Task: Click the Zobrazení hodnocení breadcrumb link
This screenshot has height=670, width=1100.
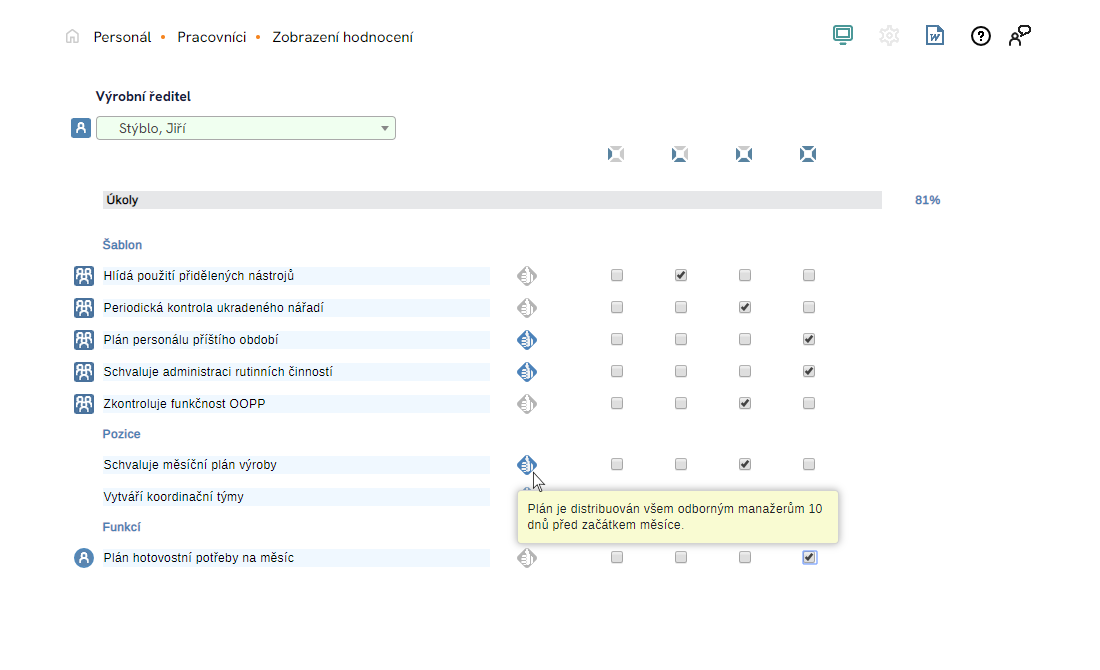Action: (x=342, y=37)
